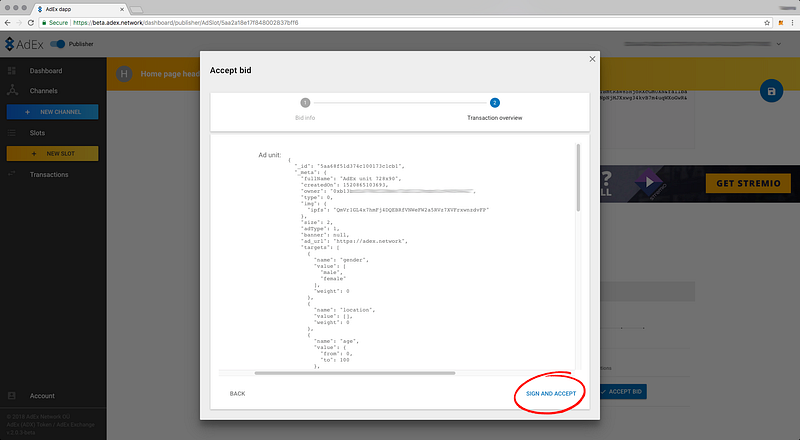
Task: Click the browser back arrow
Action: click(x=7, y=23)
